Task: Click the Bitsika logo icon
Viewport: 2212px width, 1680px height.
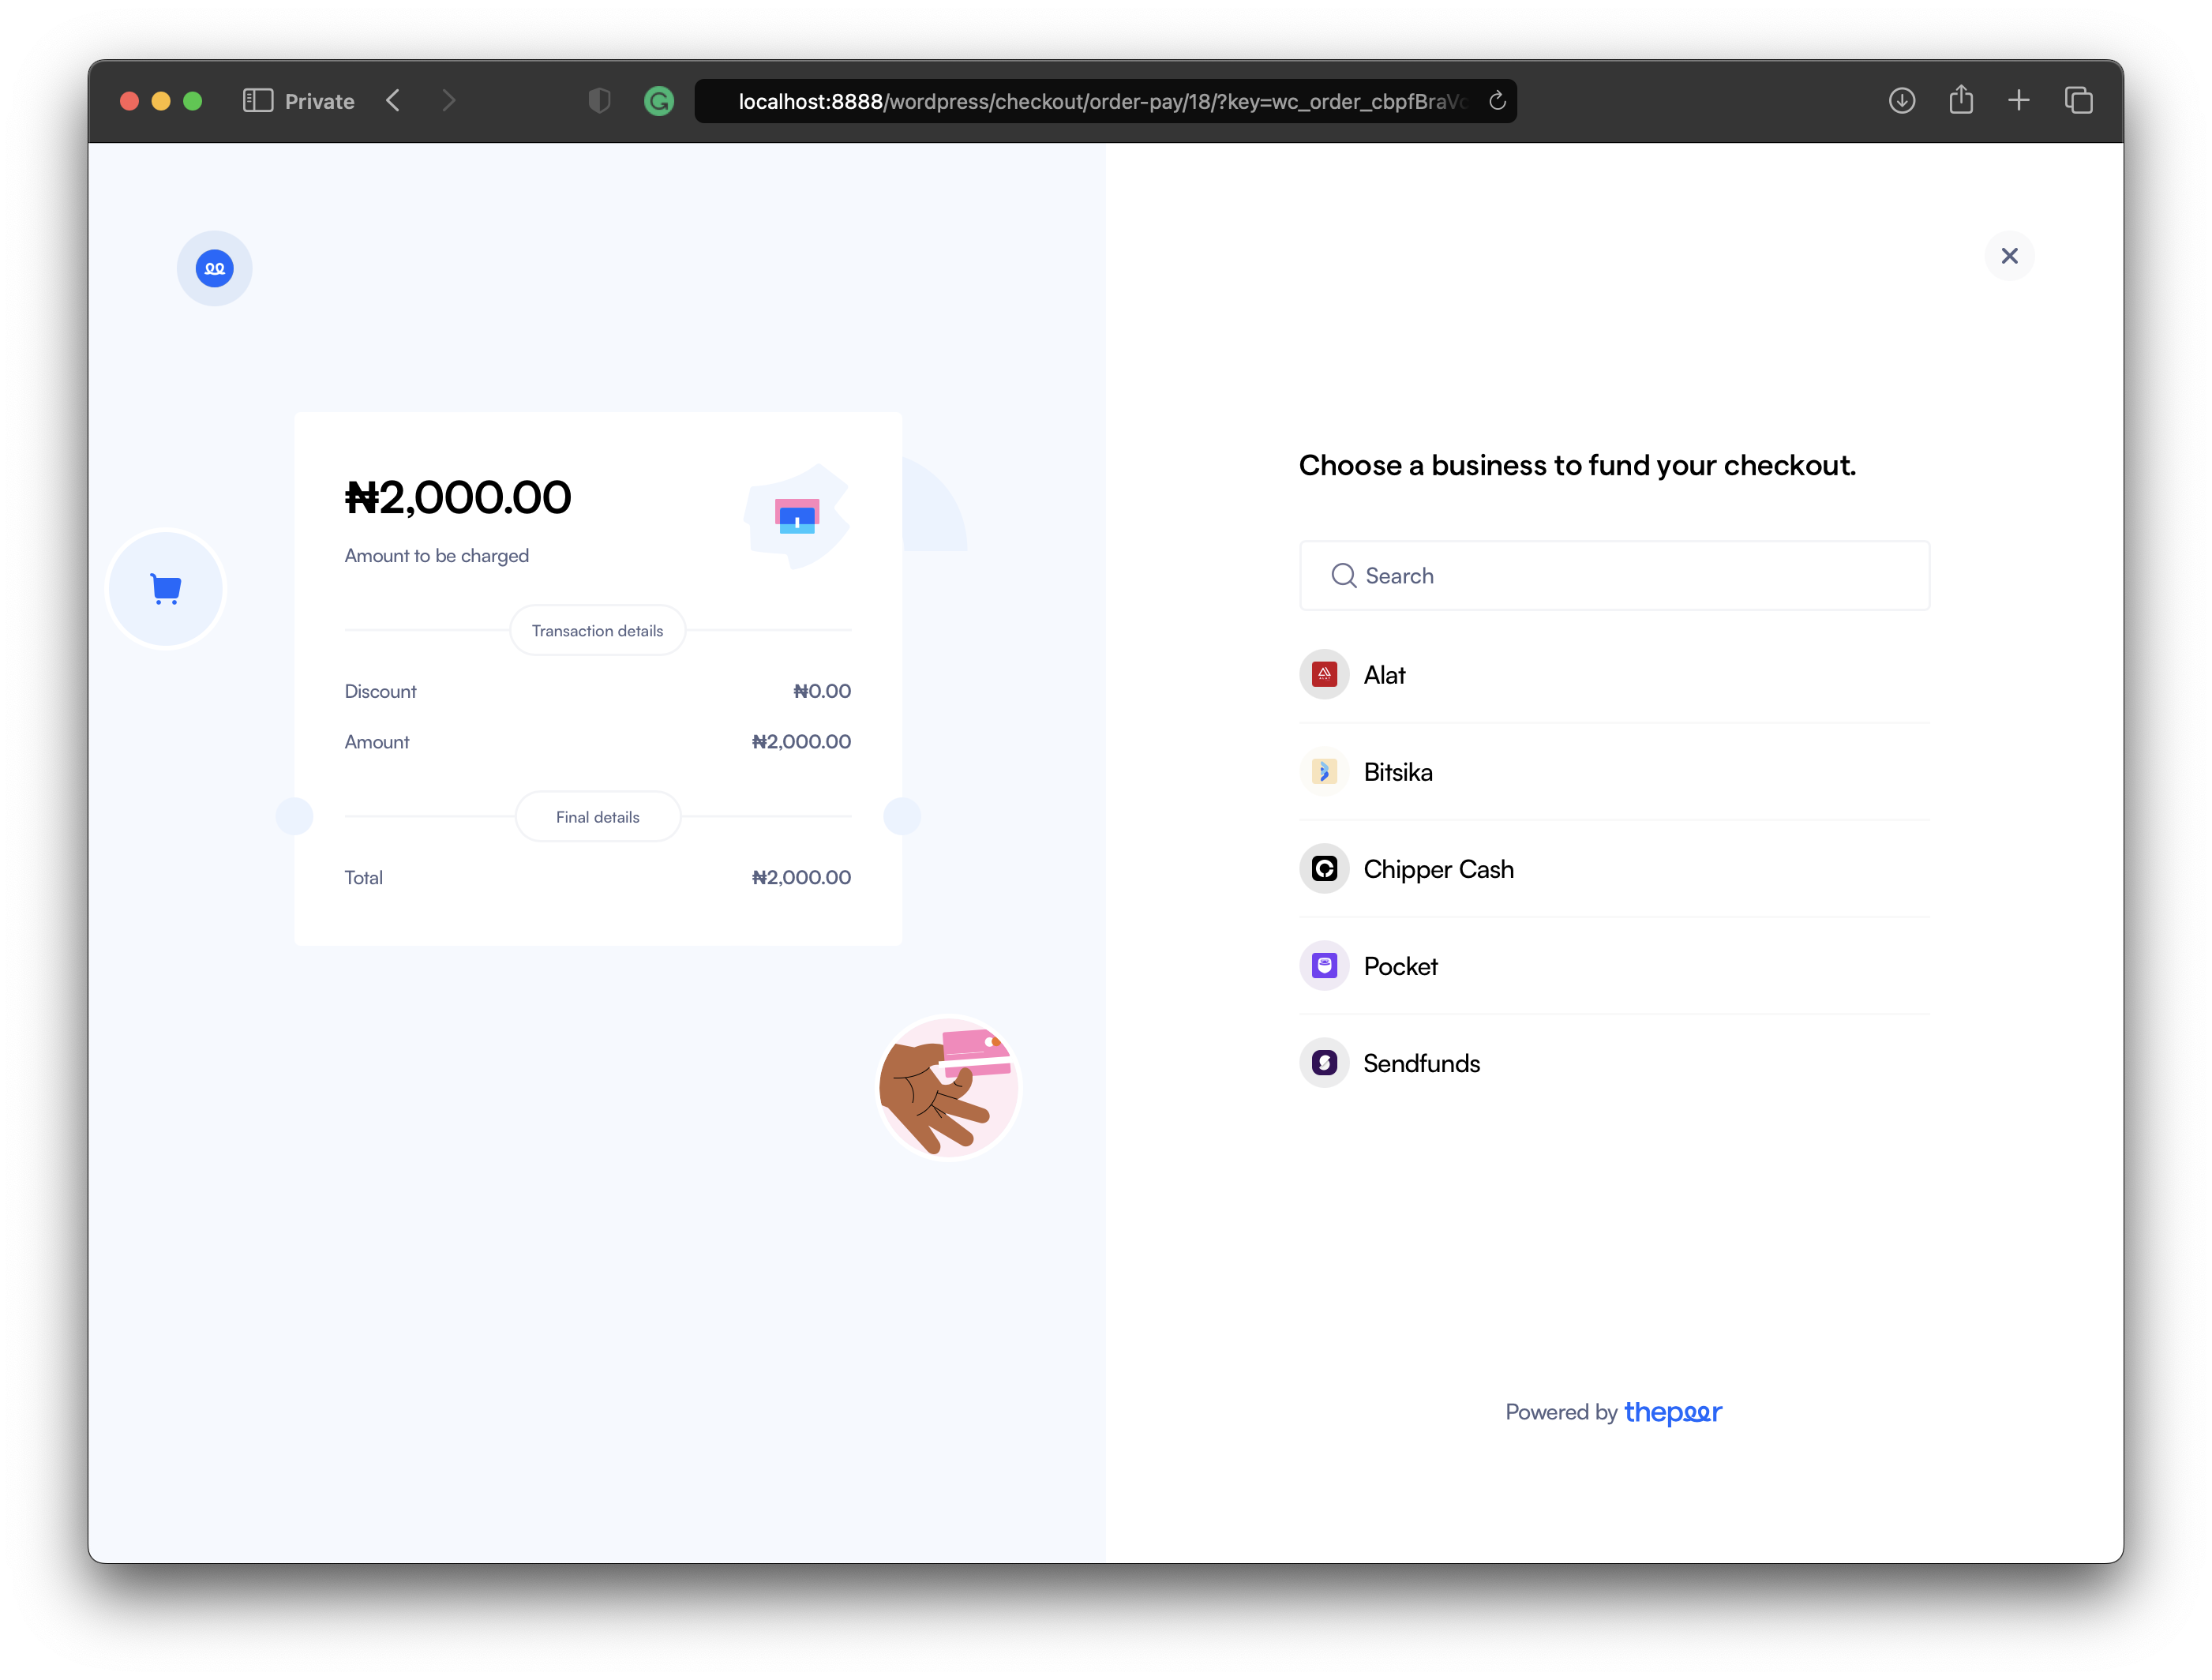Action: [x=1324, y=772]
